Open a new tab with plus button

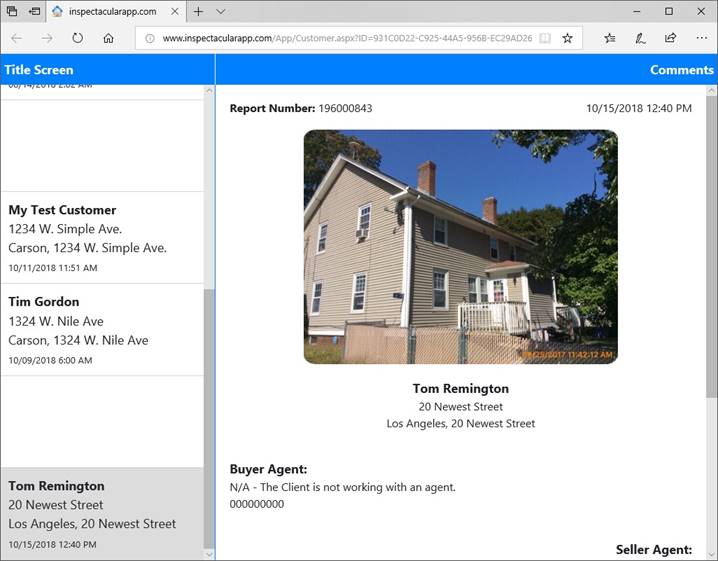point(198,11)
